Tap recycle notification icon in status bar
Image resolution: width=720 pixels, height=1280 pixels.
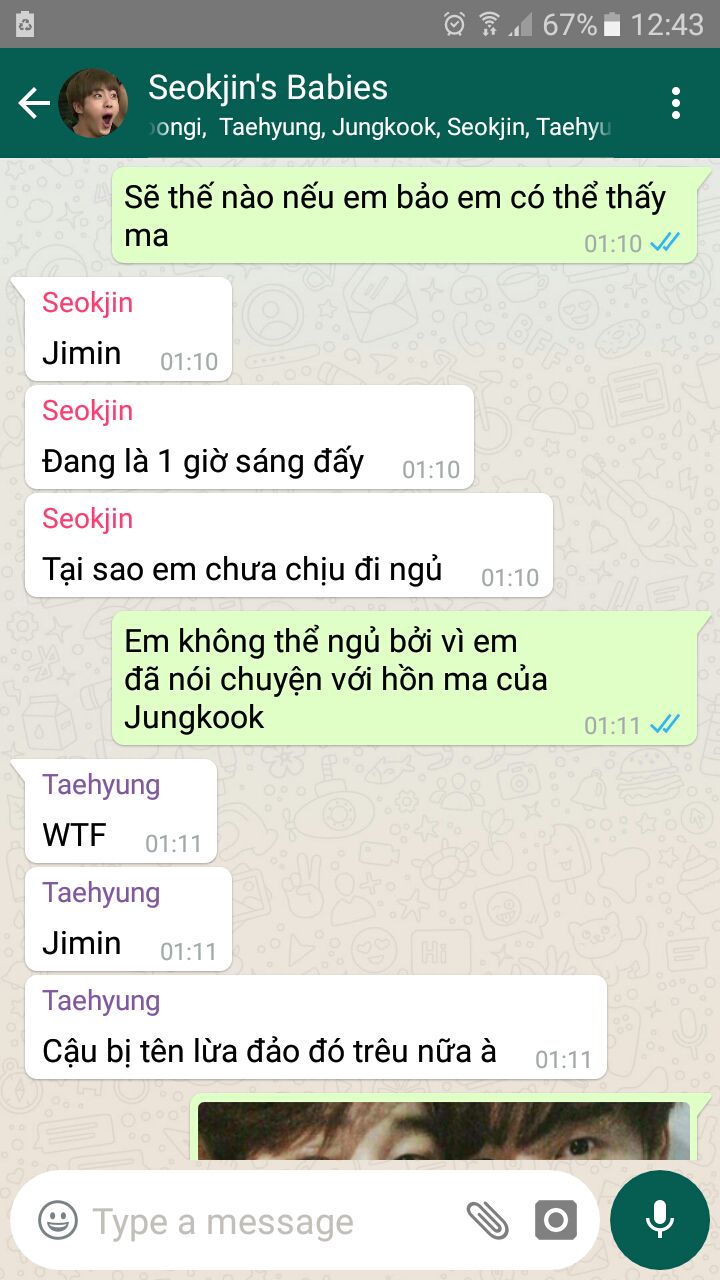(25, 24)
